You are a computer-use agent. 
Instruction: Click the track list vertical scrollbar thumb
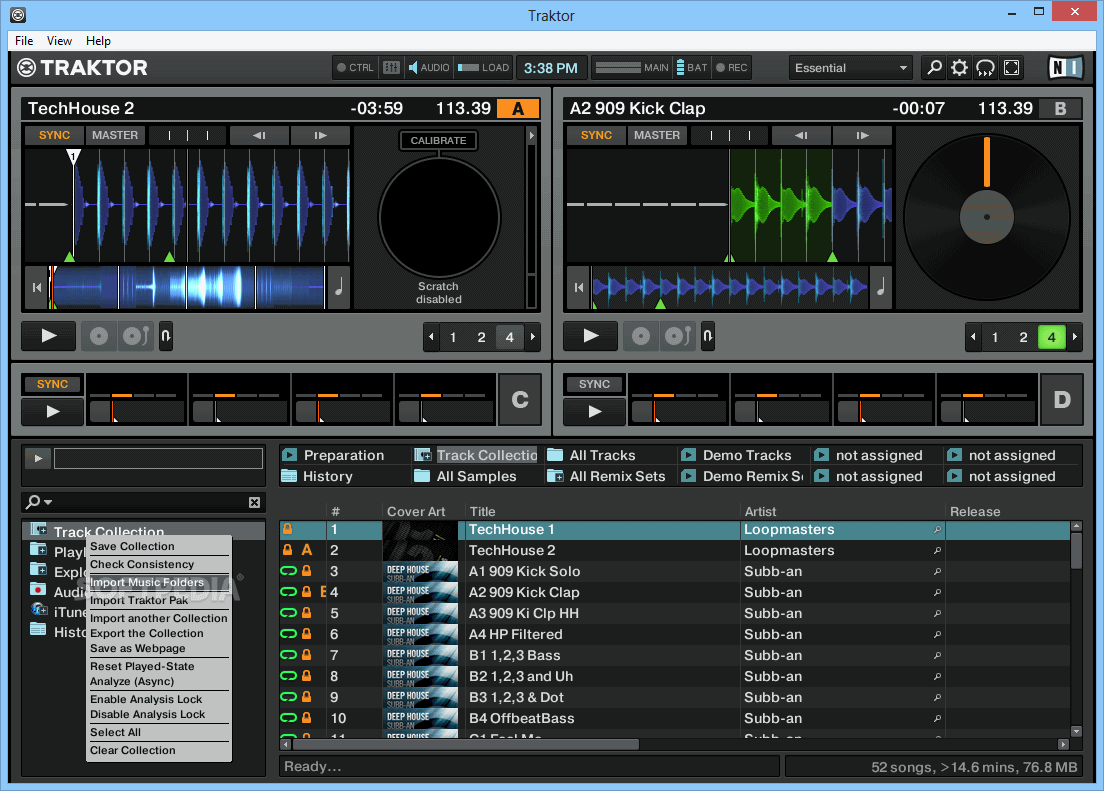click(x=1076, y=551)
